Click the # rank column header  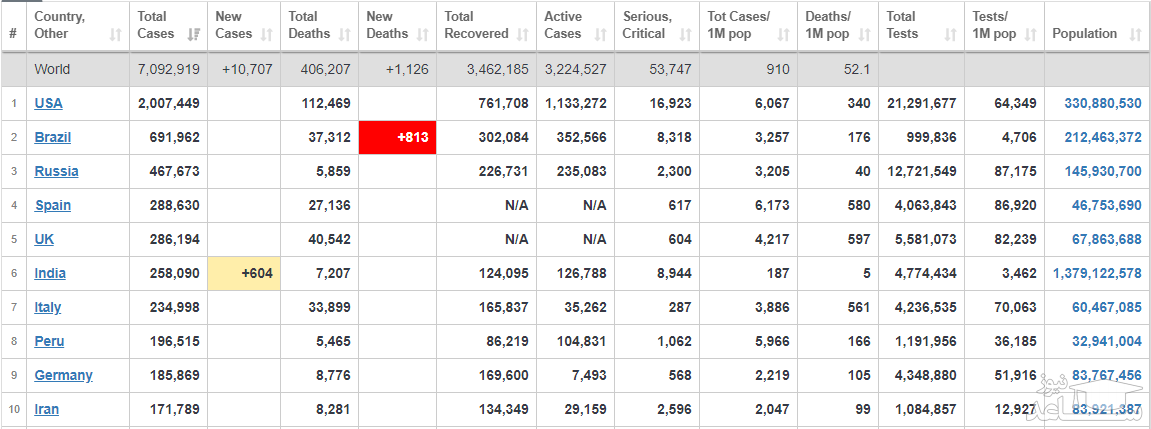[13, 34]
